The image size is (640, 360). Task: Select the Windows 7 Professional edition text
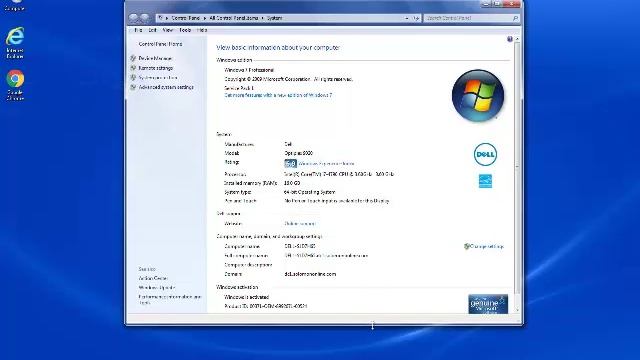(x=249, y=70)
